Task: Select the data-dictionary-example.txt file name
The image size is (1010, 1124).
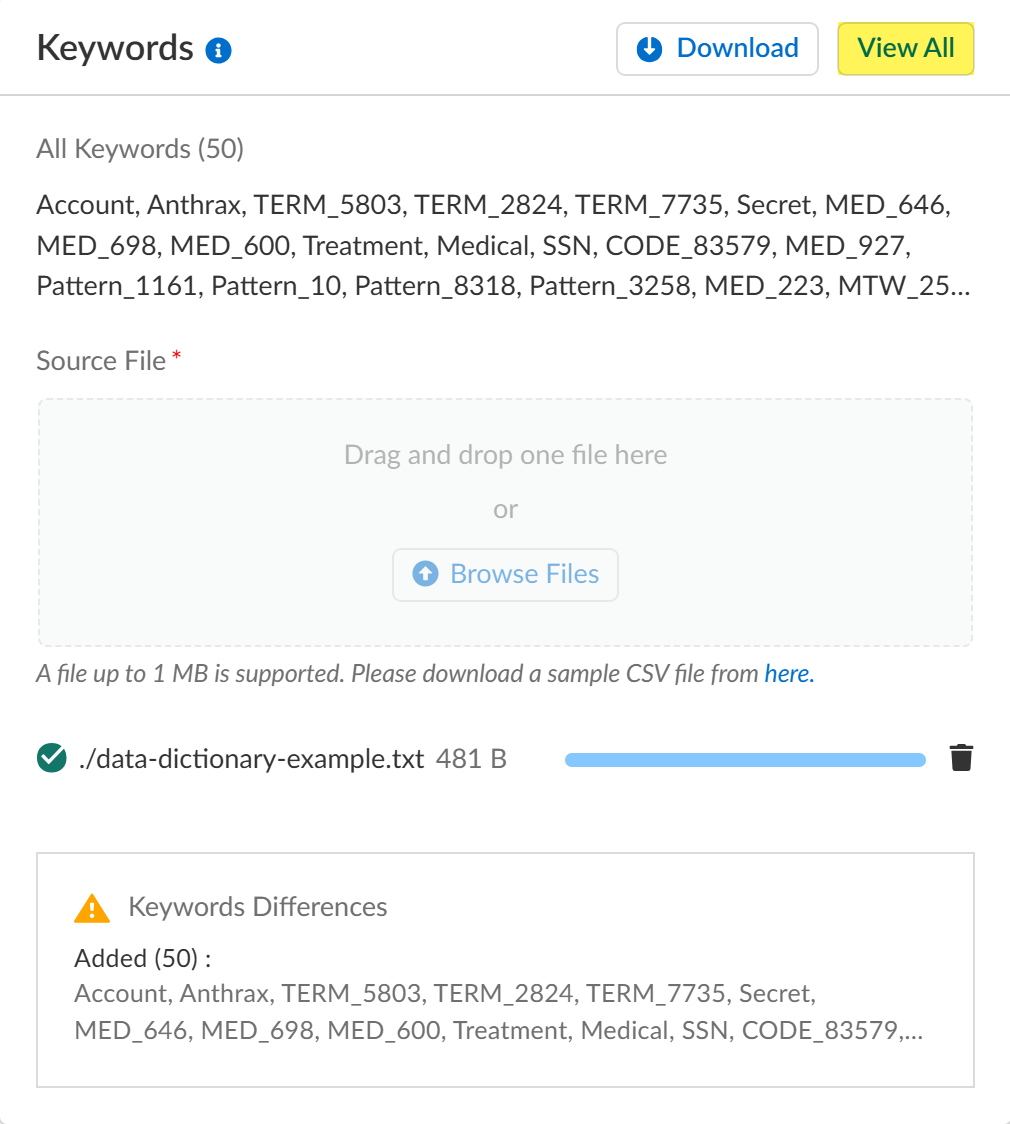Action: pyautogui.click(x=251, y=759)
